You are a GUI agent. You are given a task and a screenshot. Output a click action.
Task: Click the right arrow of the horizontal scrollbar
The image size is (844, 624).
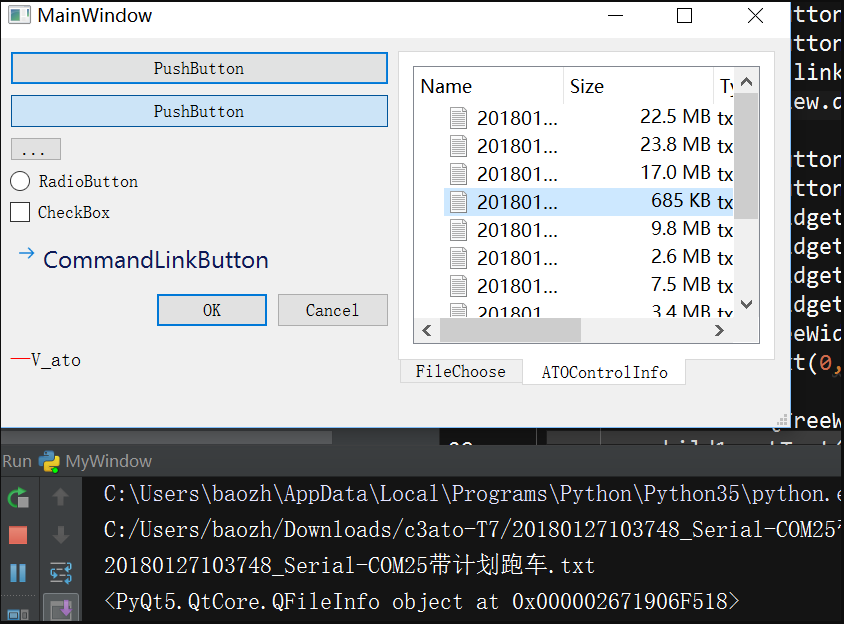coord(719,330)
